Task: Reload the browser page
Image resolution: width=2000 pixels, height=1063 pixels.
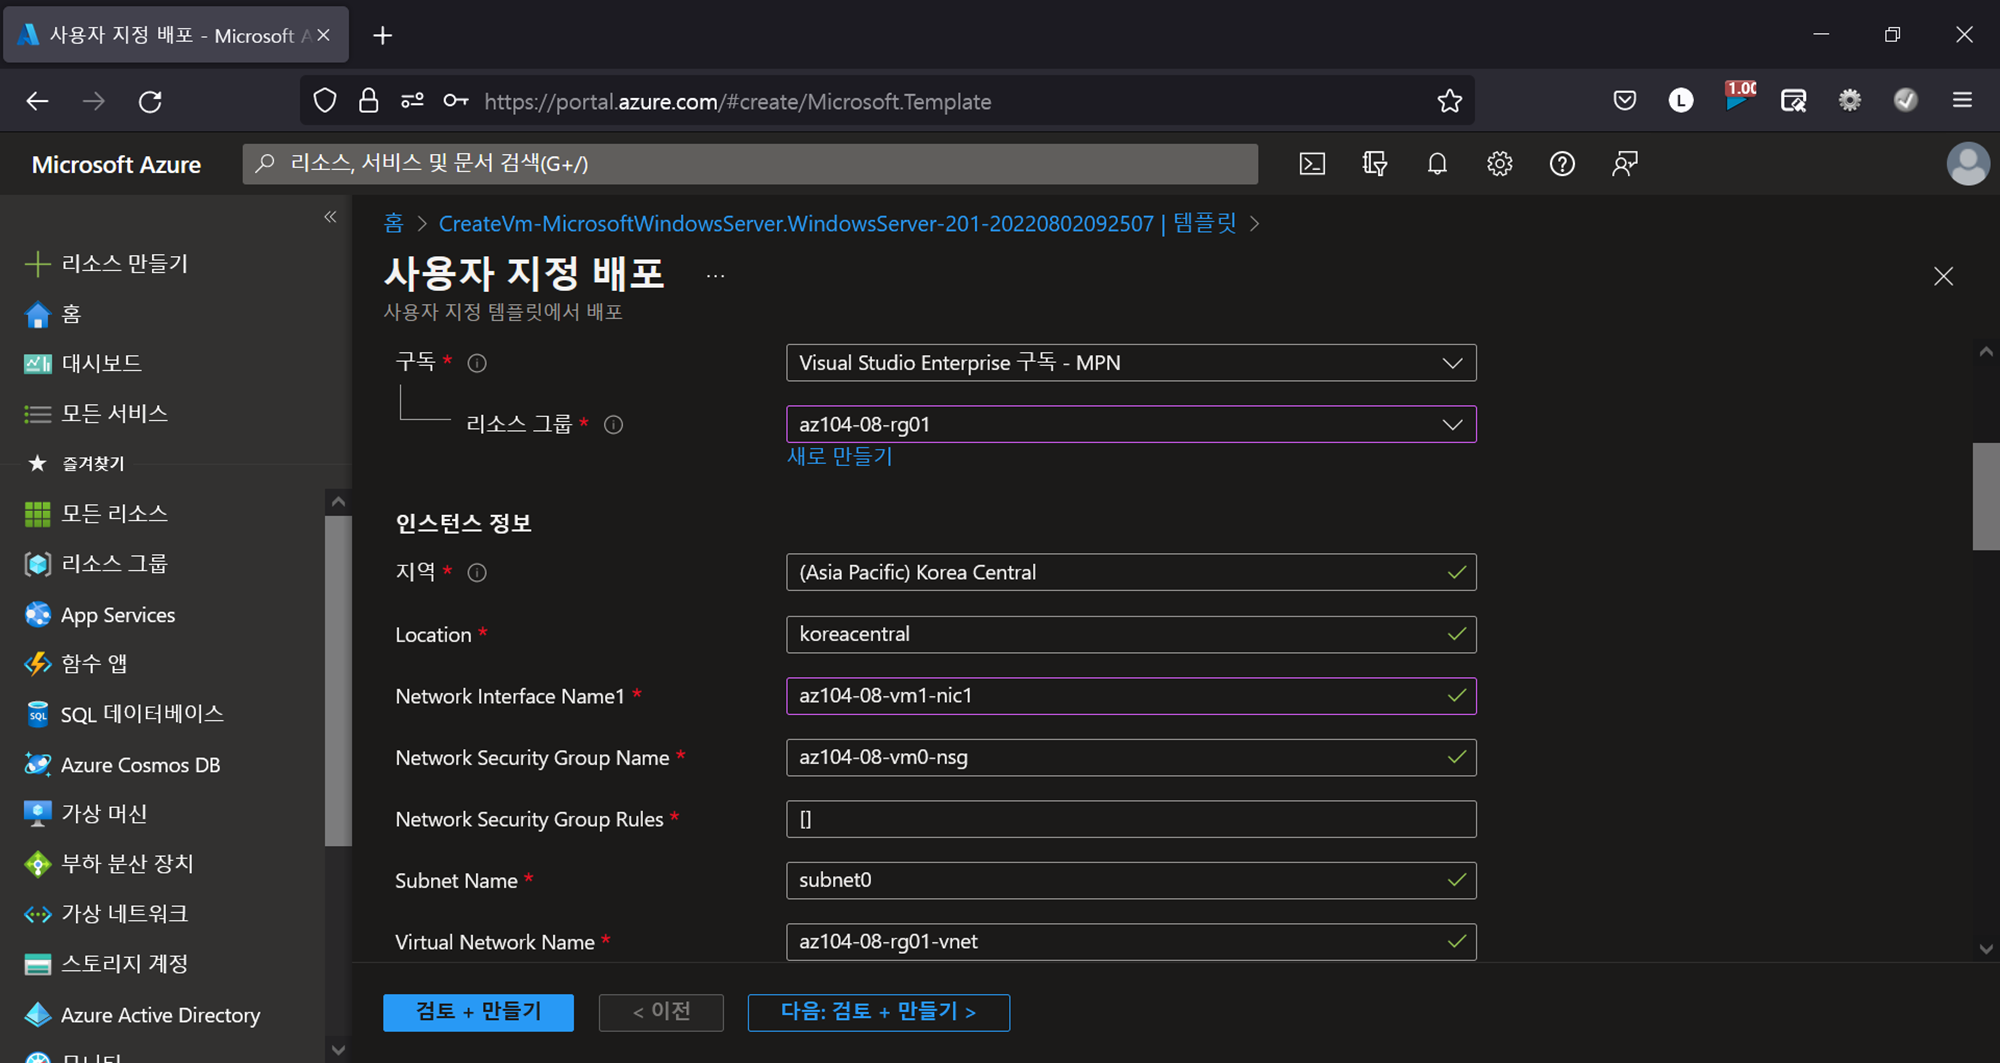Action: point(150,101)
